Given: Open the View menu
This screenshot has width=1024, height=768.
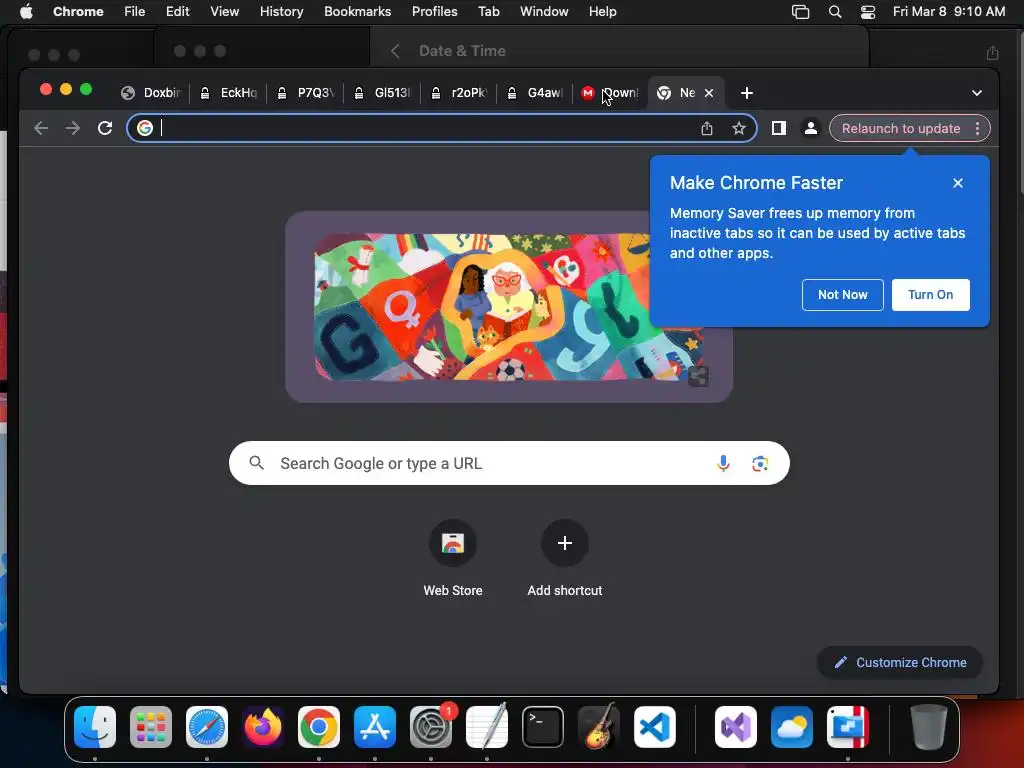Looking at the screenshot, I should pos(224,11).
